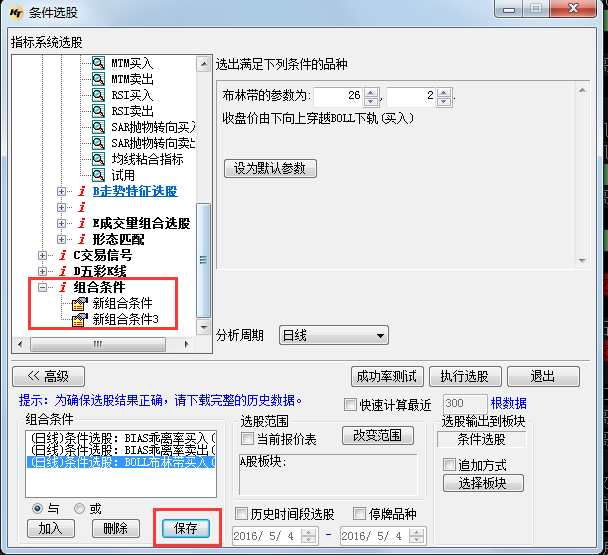Select the BOLL布林带买入 condition in list
The image size is (608, 555).
pos(122,463)
